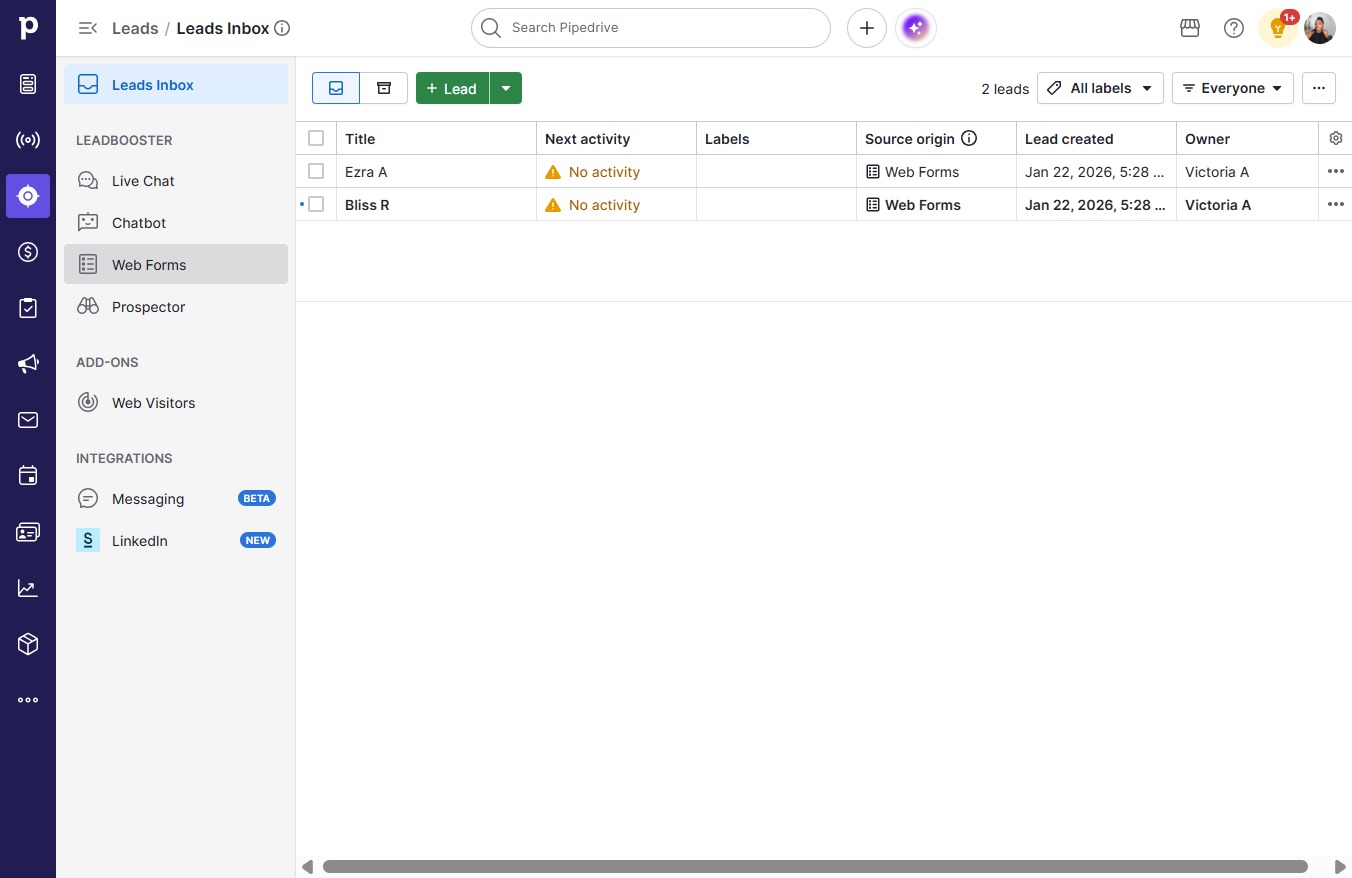Open Mail envelope icon in rail

point(28,420)
